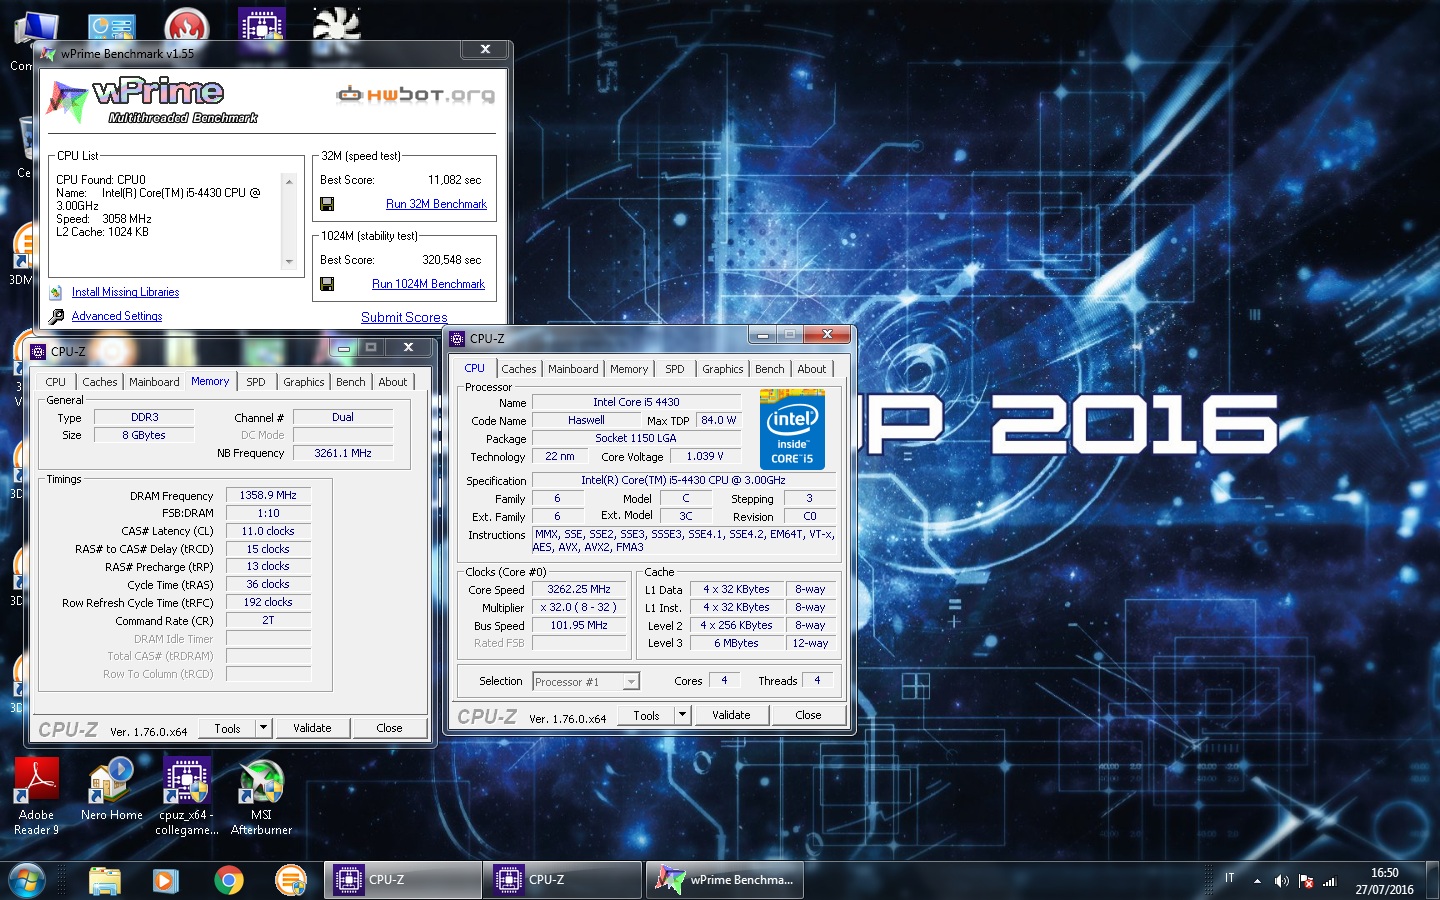Click Validate in the CPU-Z CPU window
The width and height of the screenshot is (1440, 900).
tap(731, 715)
